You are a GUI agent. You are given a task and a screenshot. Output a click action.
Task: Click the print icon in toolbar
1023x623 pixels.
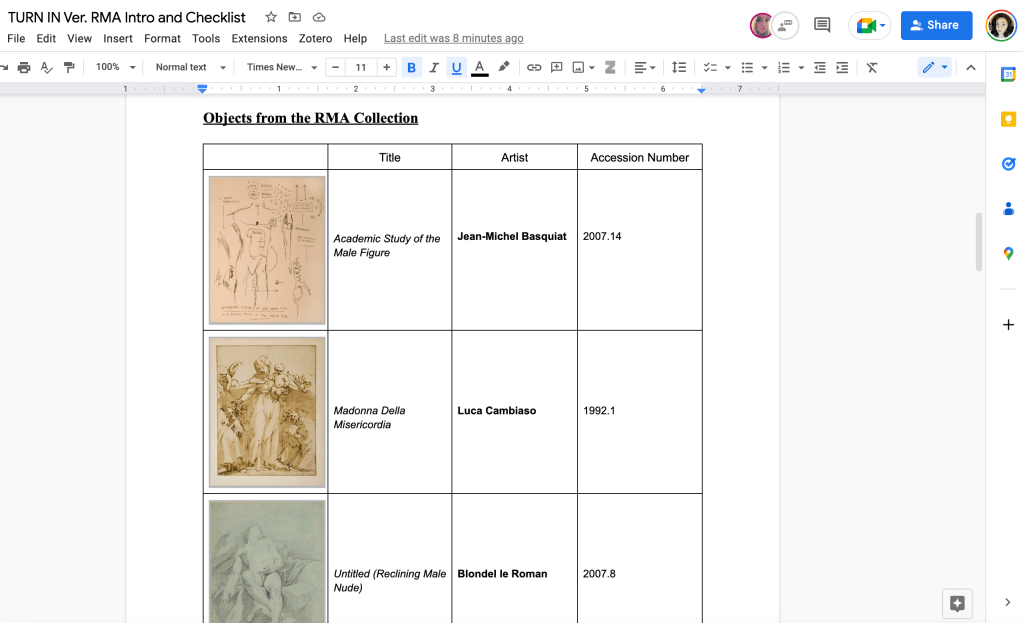(x=24, y=67)
